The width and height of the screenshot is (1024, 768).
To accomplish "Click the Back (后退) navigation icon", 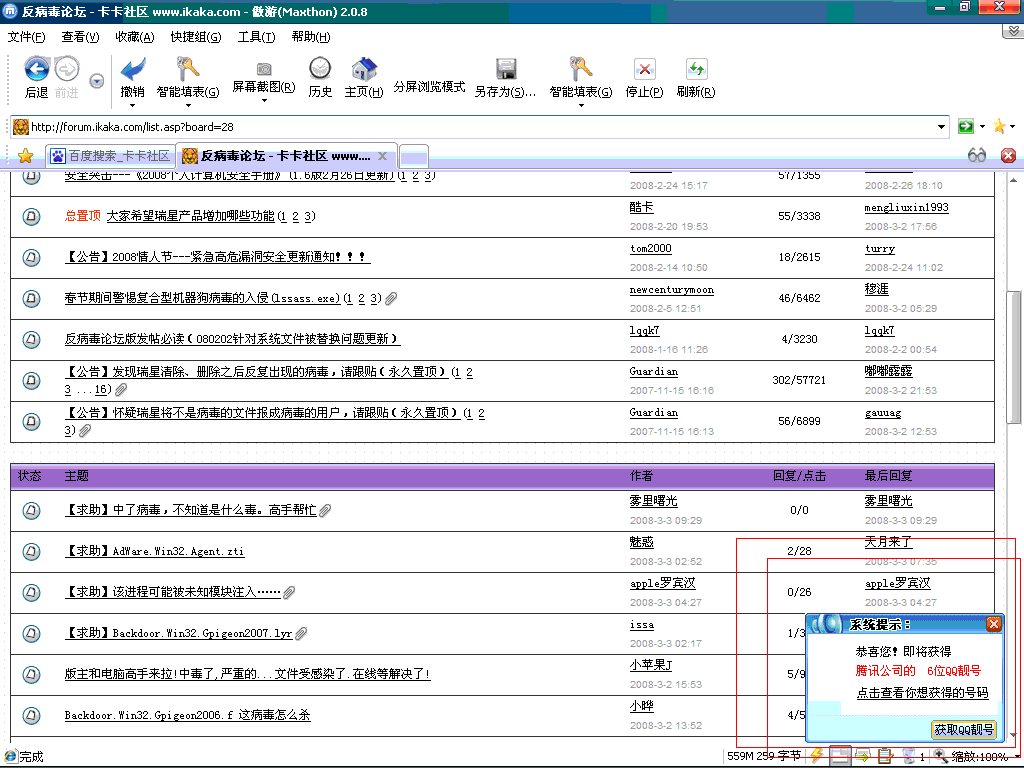I will 37,69.
